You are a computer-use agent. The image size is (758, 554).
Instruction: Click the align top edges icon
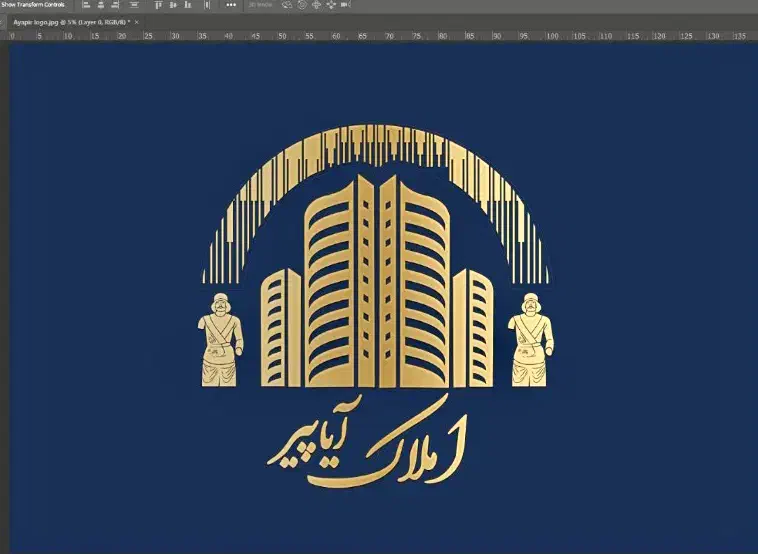(158, 5)
